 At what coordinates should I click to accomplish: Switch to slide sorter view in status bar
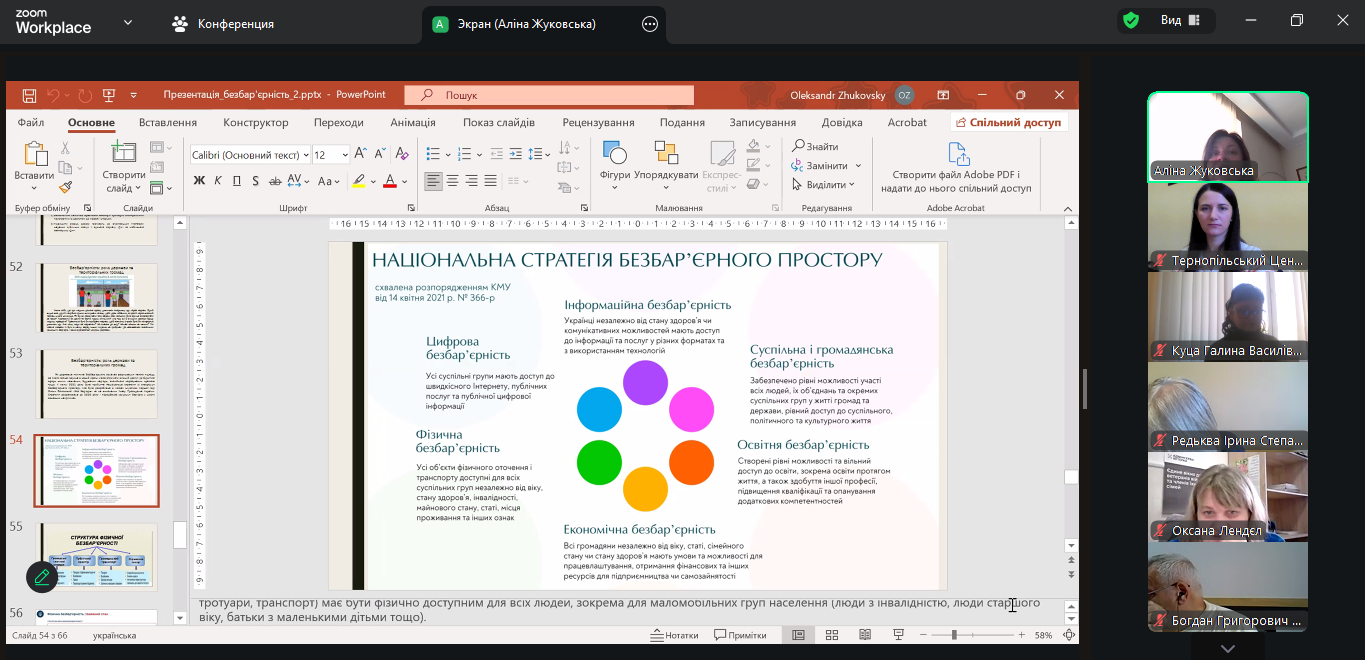(832, 635)
